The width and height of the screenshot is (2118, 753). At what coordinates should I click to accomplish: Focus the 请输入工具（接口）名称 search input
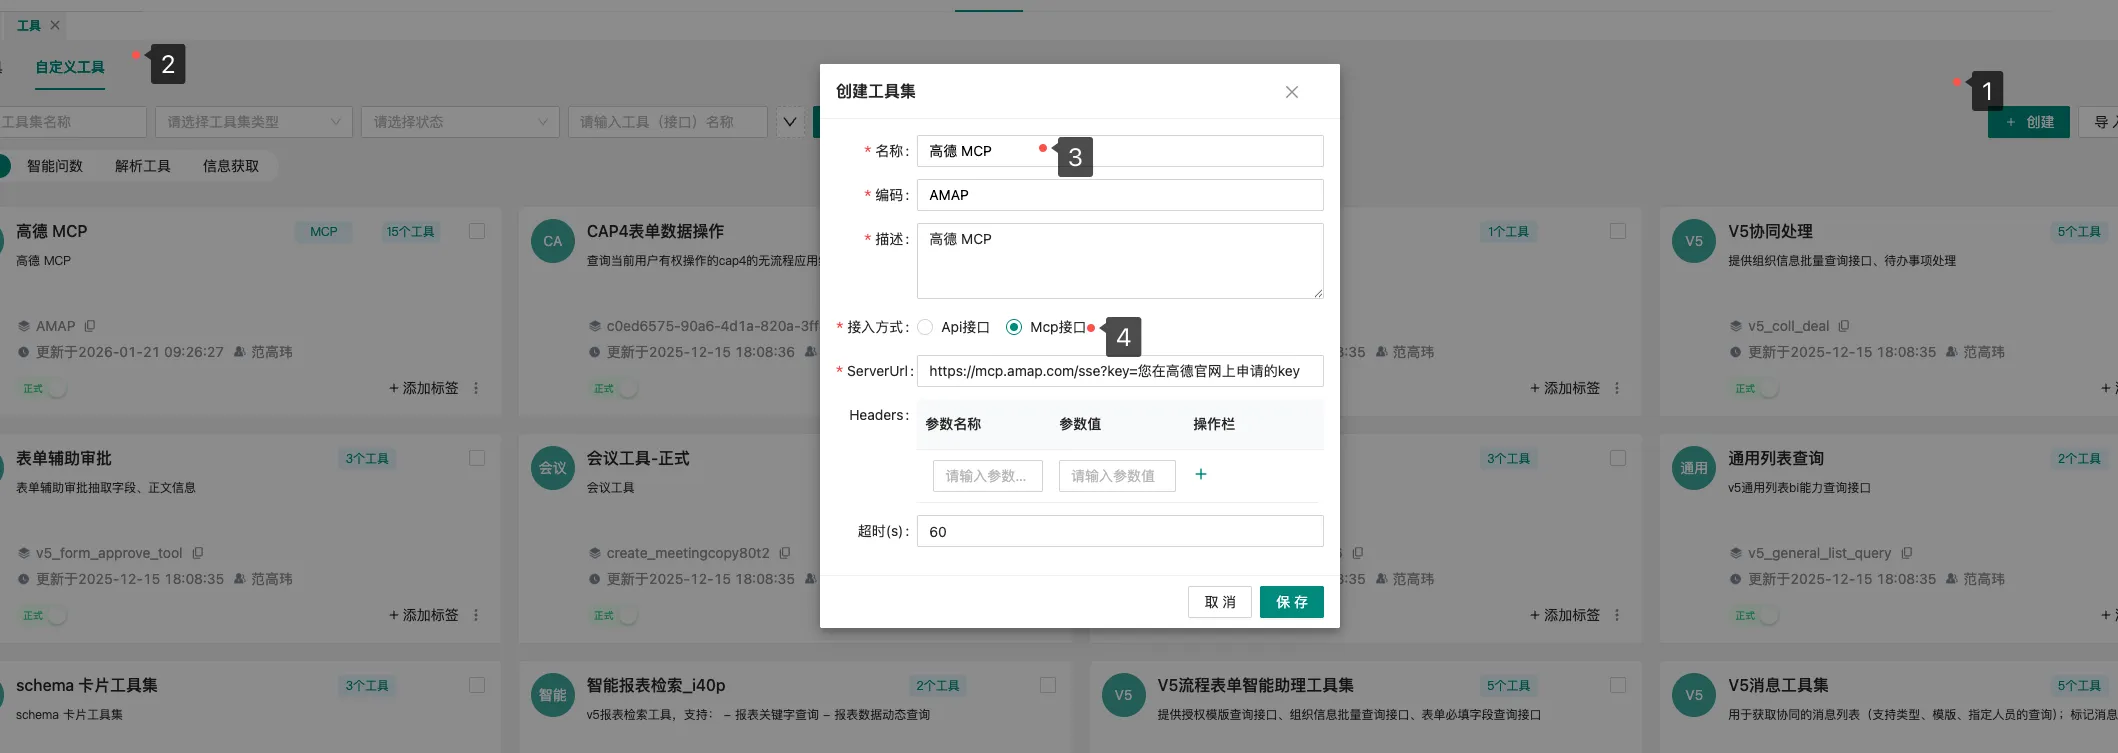click(668, 122)
